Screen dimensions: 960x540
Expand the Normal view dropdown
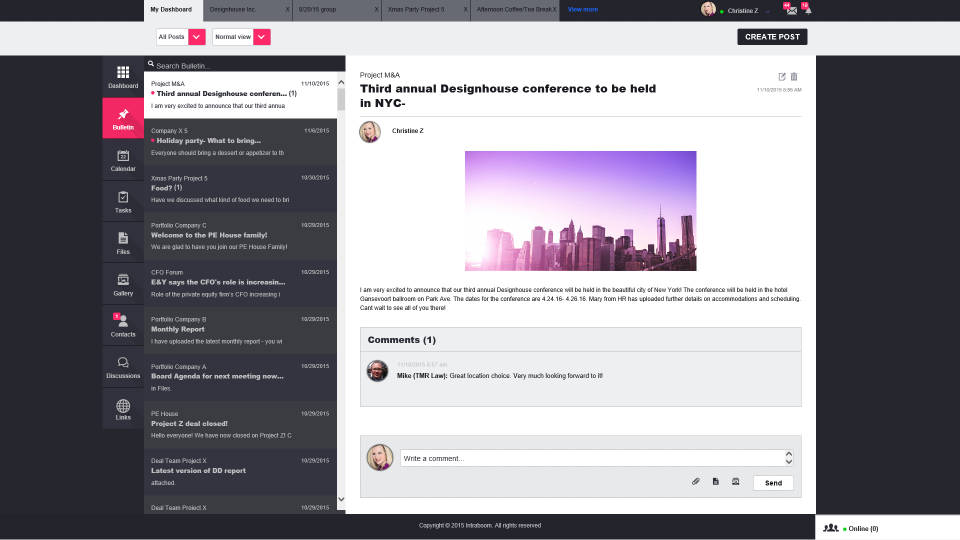[261, 37]
